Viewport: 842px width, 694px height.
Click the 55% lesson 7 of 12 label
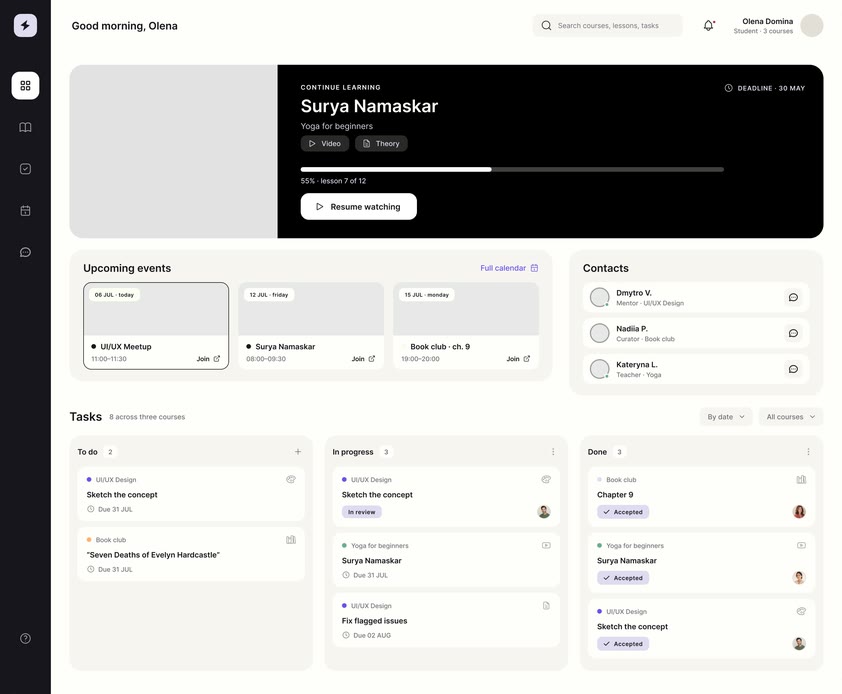(333, 181)
